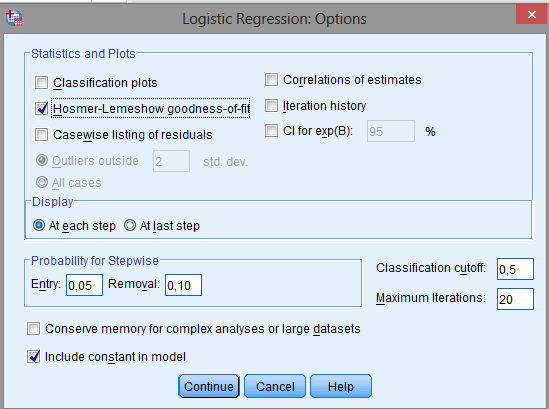This screenshot has width=549, height=409.
Task: Open Help for logistic regression options
Action: pos(341,386)
